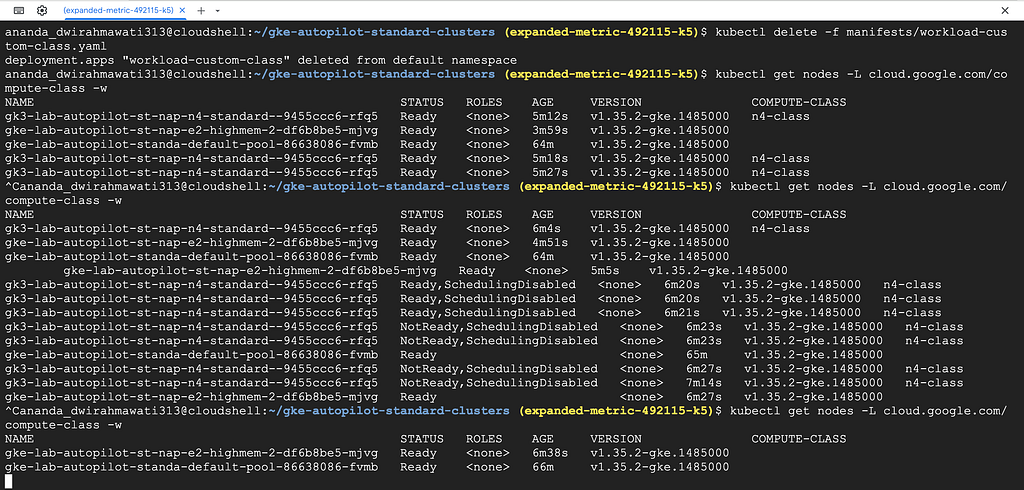Click the n4-standard node name aged 6m4s

pos(191,229)
